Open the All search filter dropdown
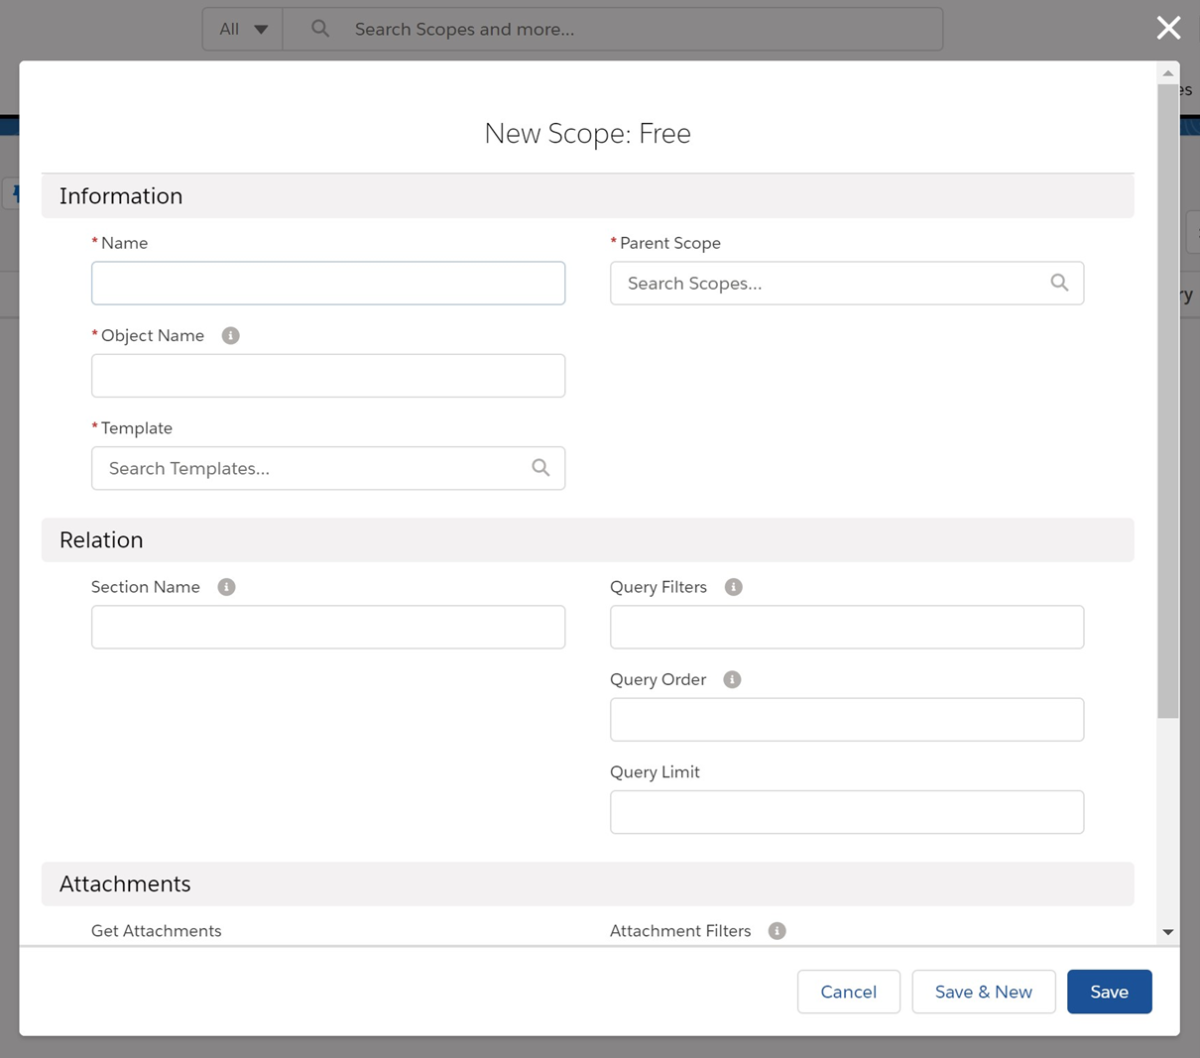This screenshot has height=1058, width=1200. point(243,29)
